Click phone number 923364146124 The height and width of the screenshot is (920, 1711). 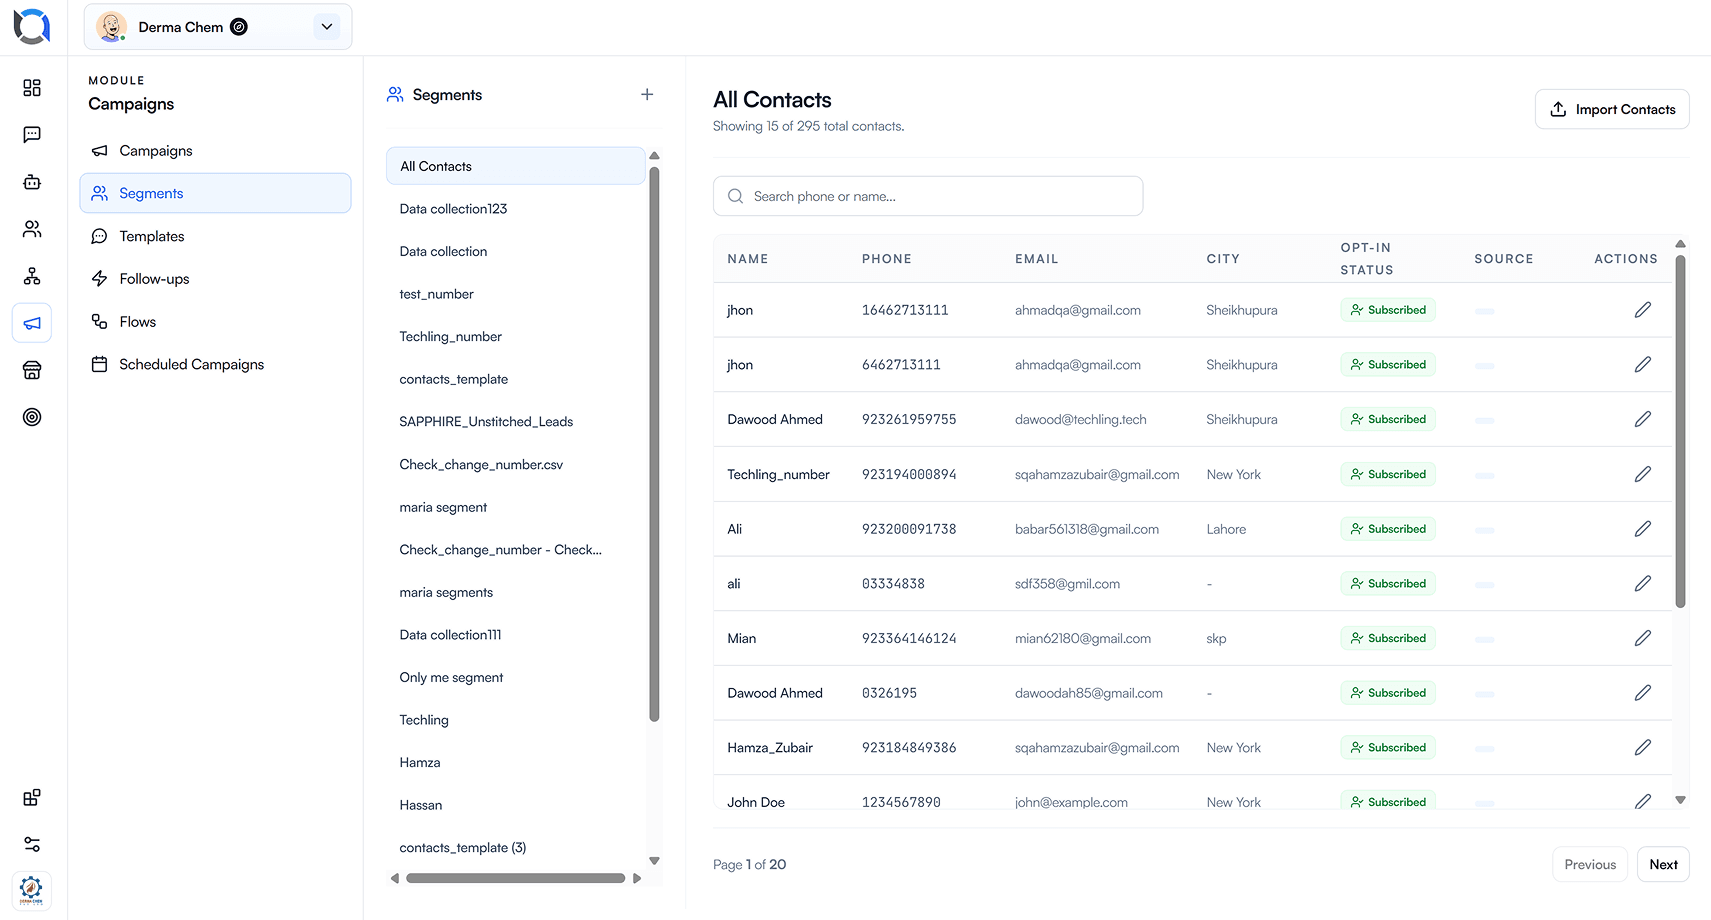pyautogui.click(x=909, y=638)
